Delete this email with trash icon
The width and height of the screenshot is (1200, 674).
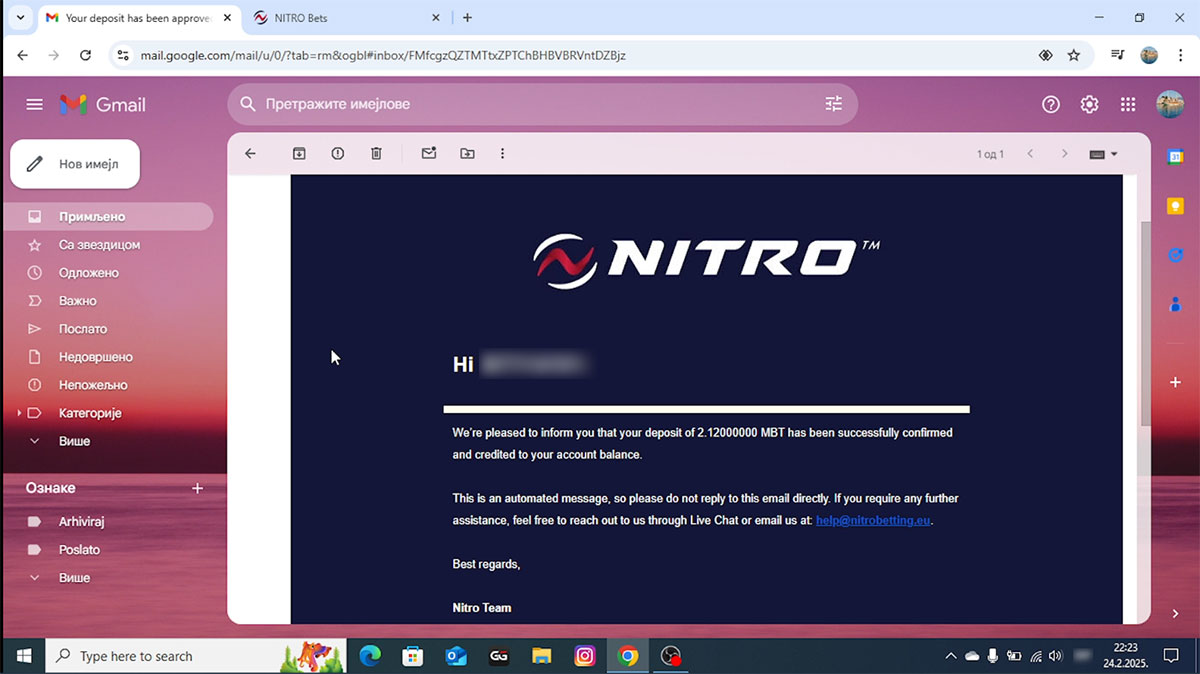point(376,154)
